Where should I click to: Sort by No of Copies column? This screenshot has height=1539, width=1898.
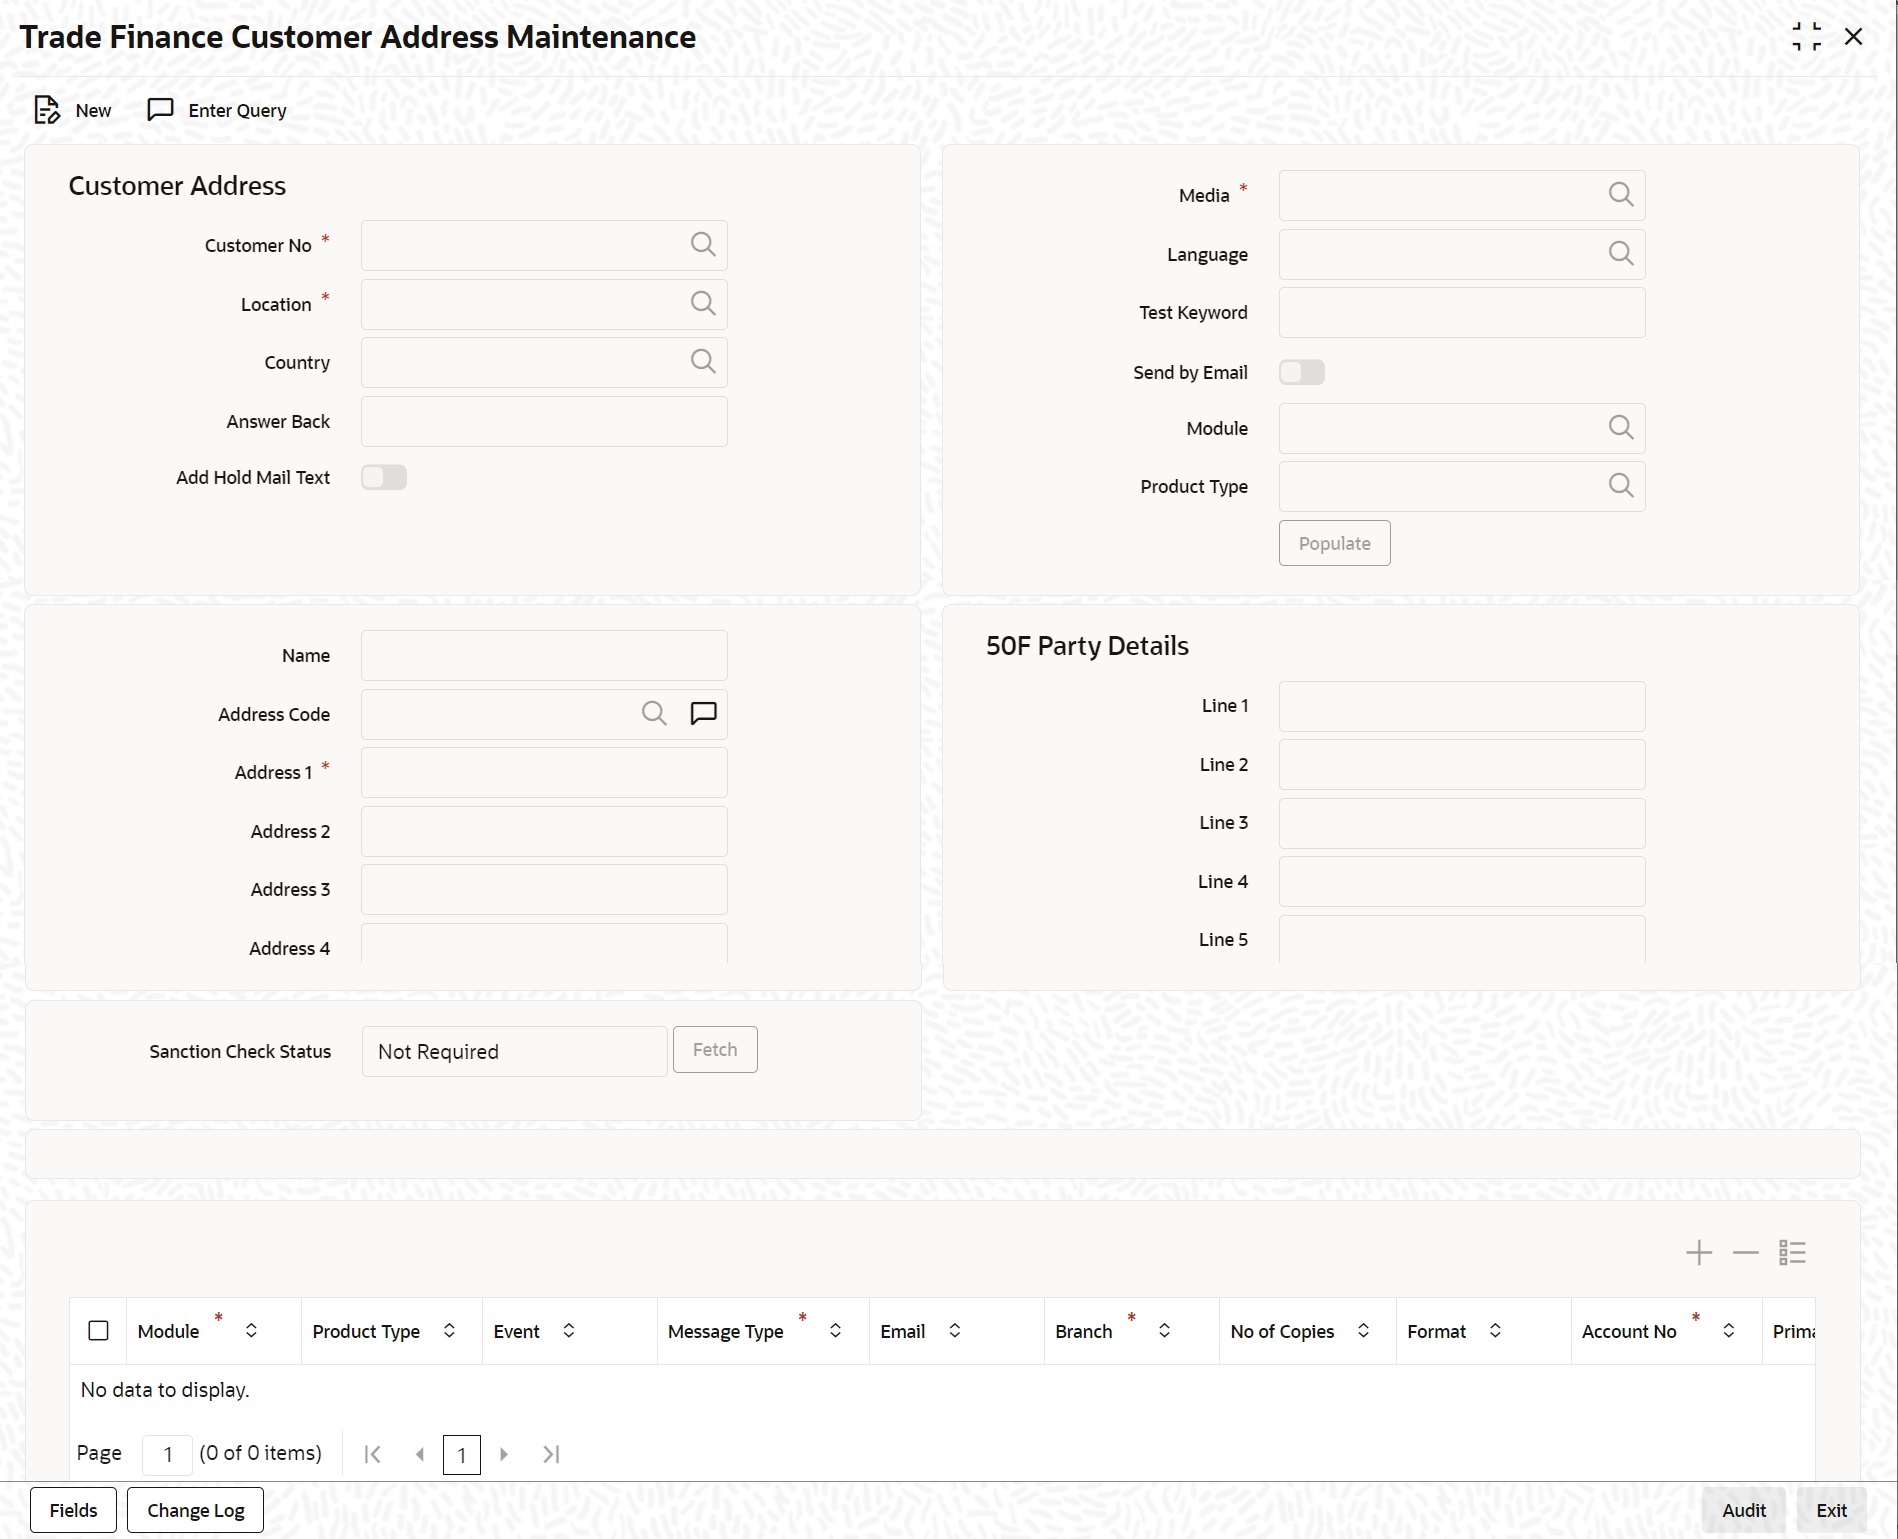click(x=1363, y=1331)
